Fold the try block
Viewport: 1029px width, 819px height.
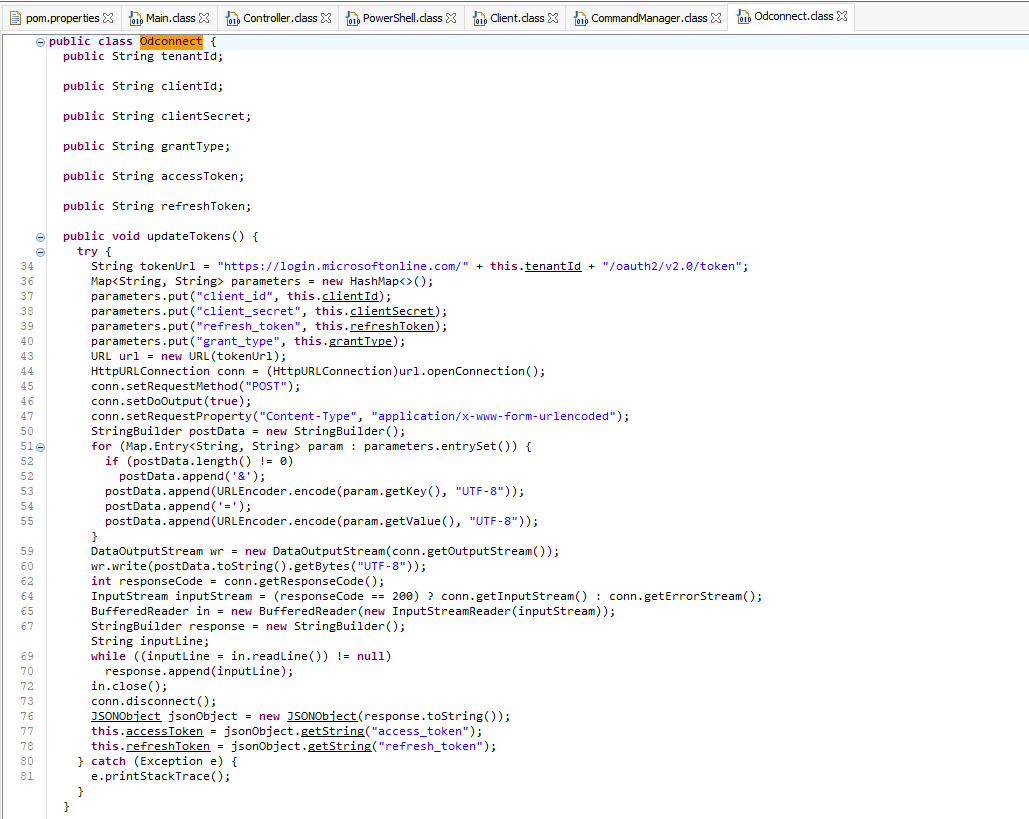[x=40, y=252]
